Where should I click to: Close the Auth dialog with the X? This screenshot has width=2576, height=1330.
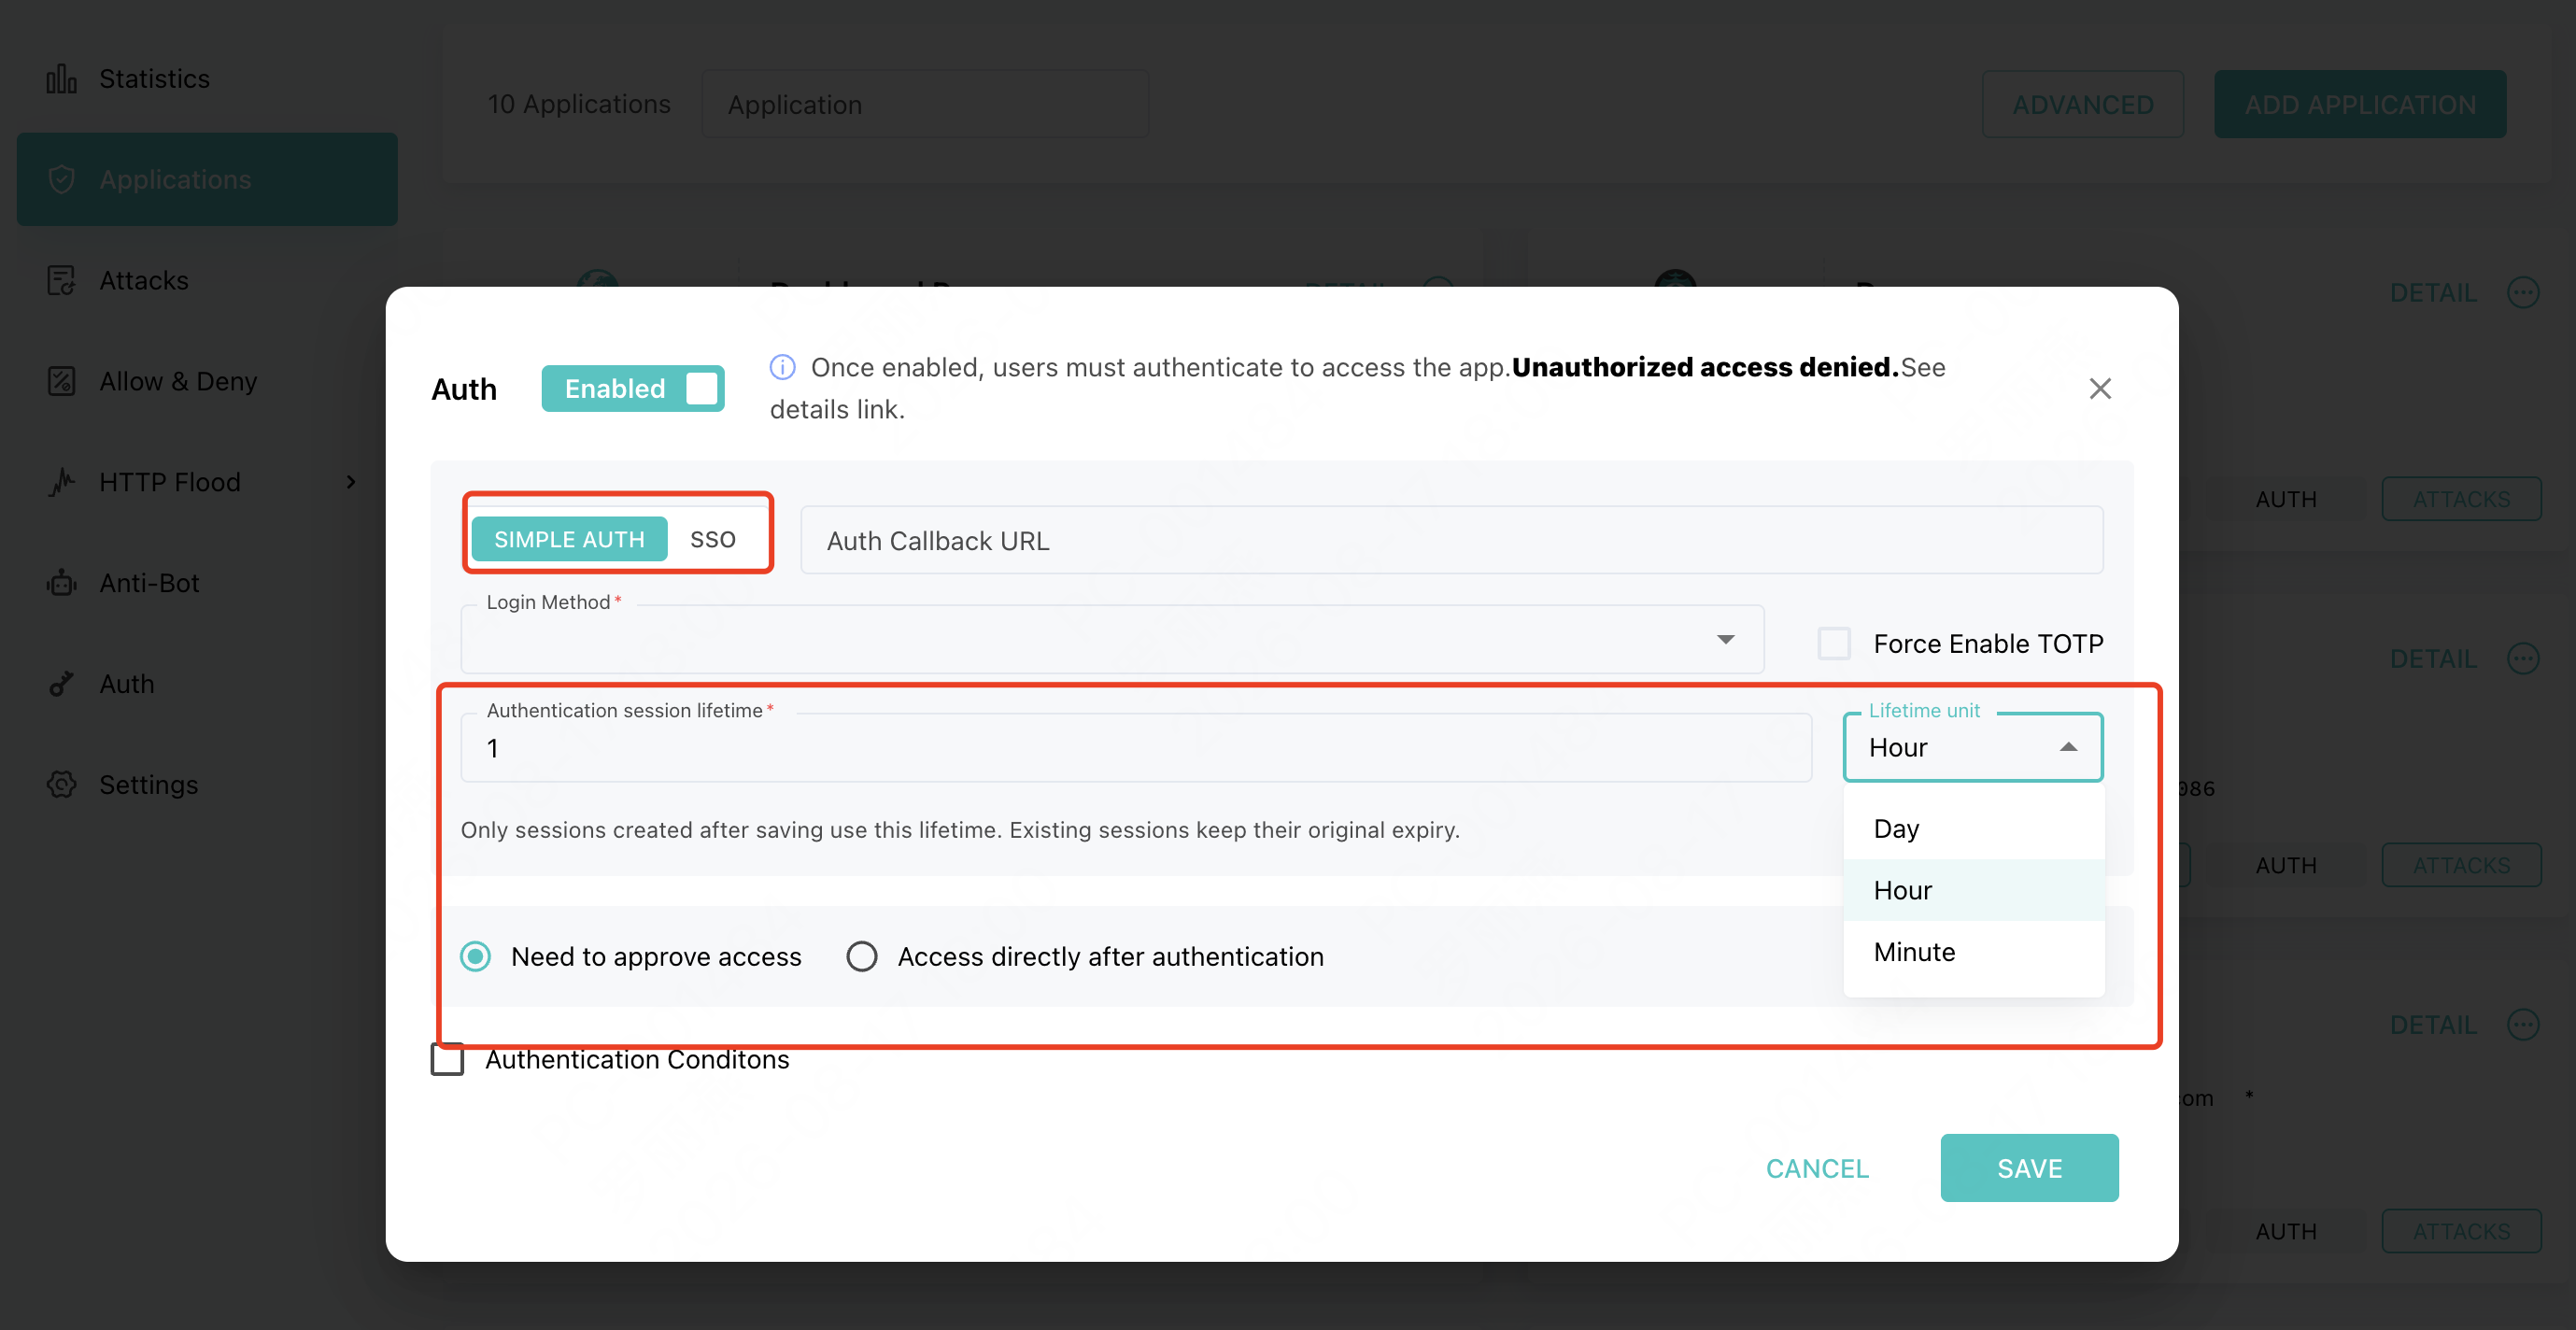[2100, 388]
